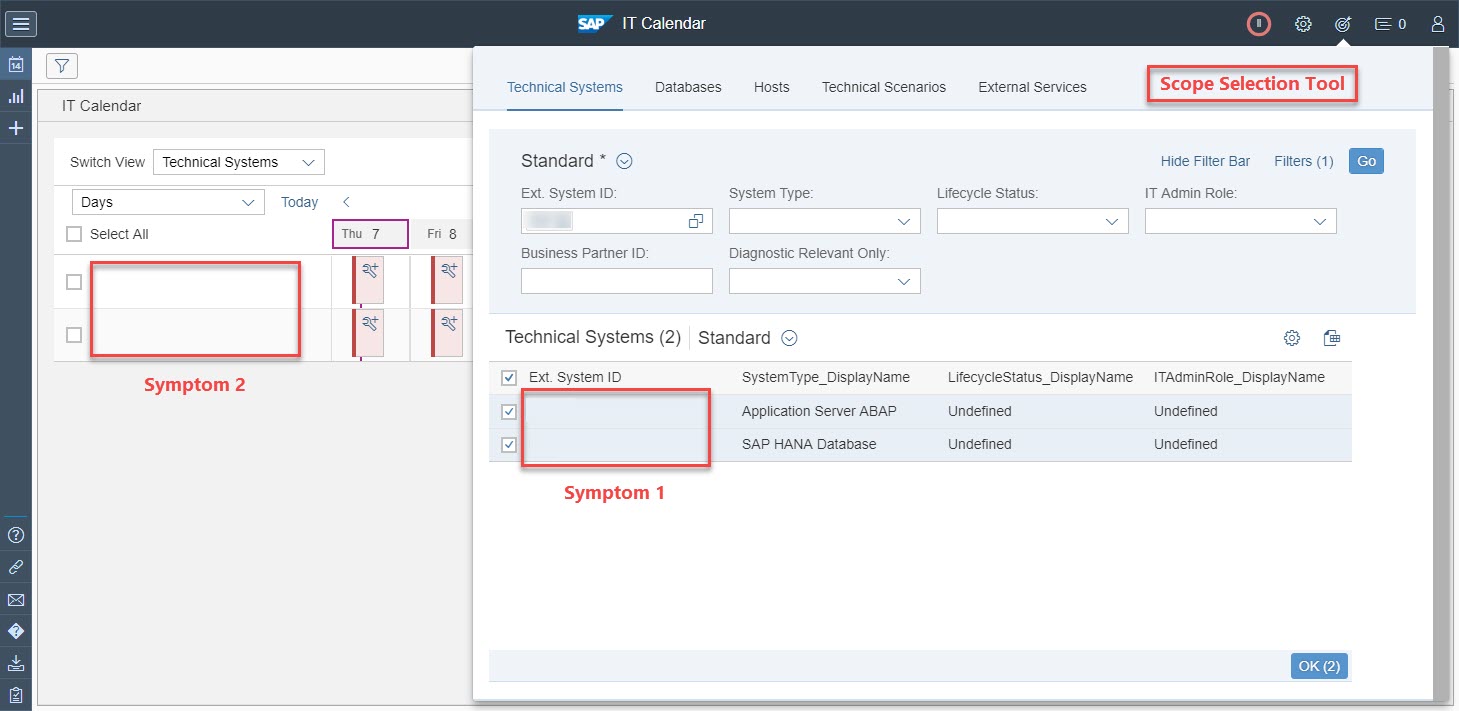Click the Ext. System ID column header
Viewport: 1459px width, 711px height.
pyautogui.click(x=575, y=377)
